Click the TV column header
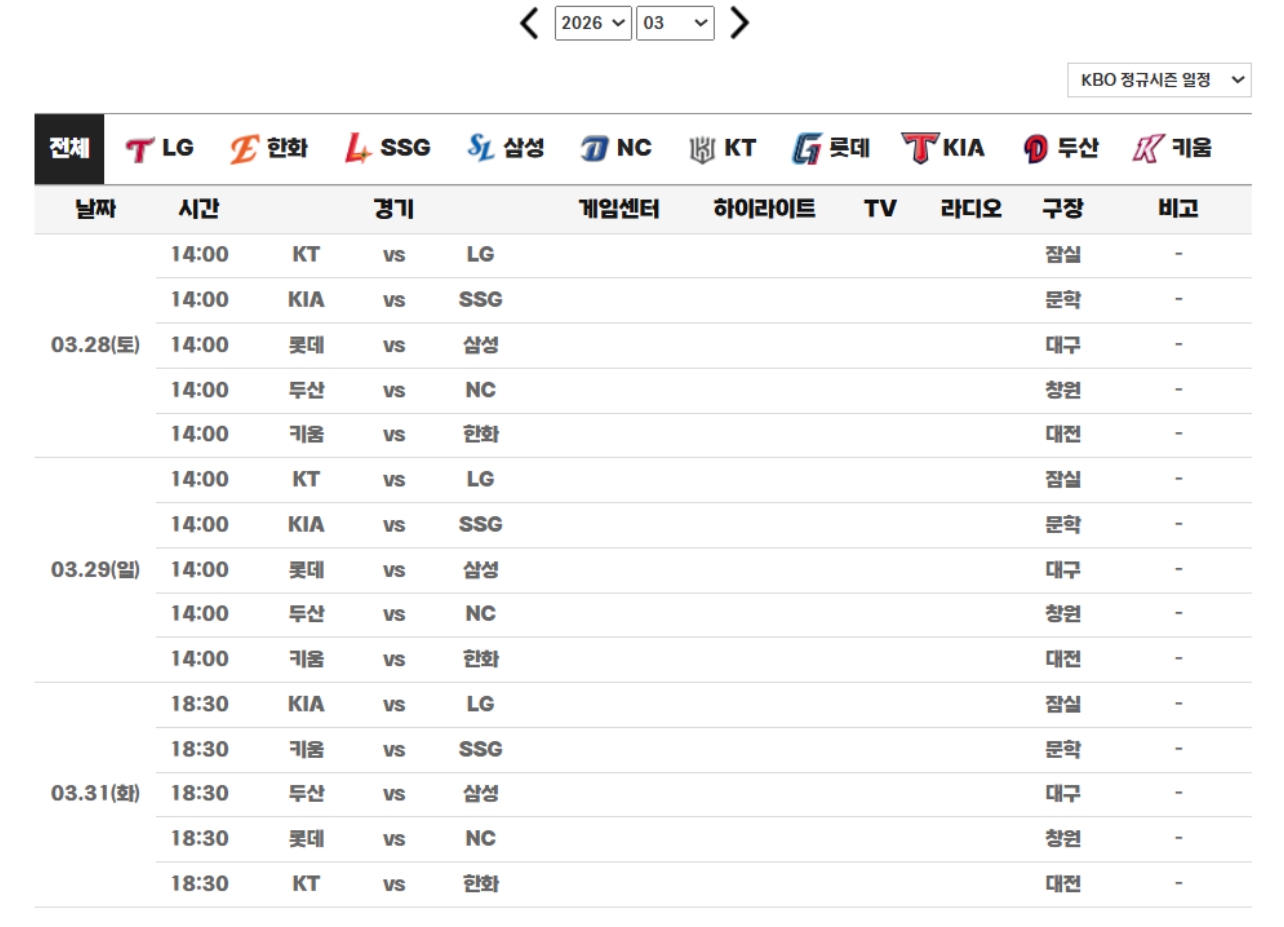This screenshot has width=1284, height=927. coord(880,209)
